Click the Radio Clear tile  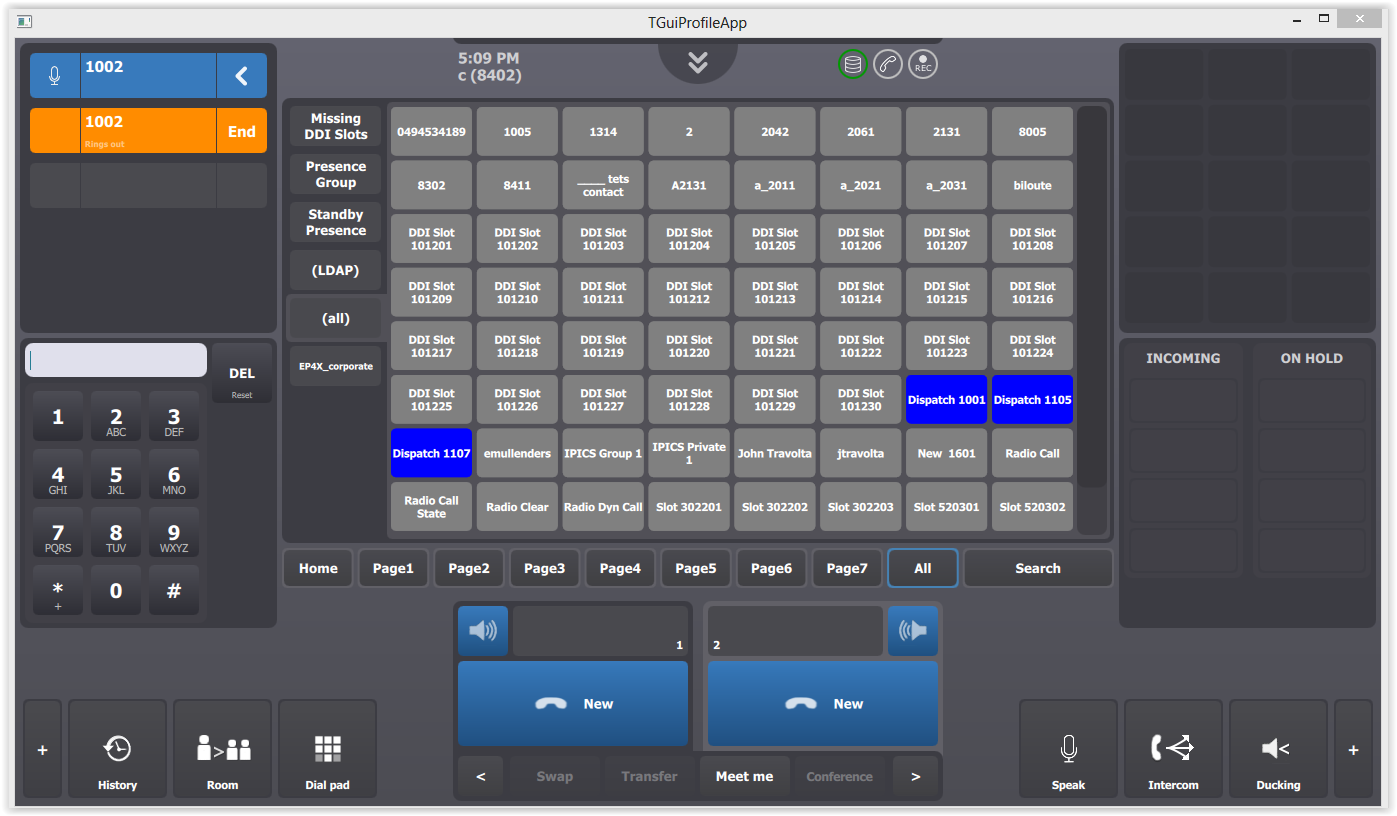click(517, 507)
